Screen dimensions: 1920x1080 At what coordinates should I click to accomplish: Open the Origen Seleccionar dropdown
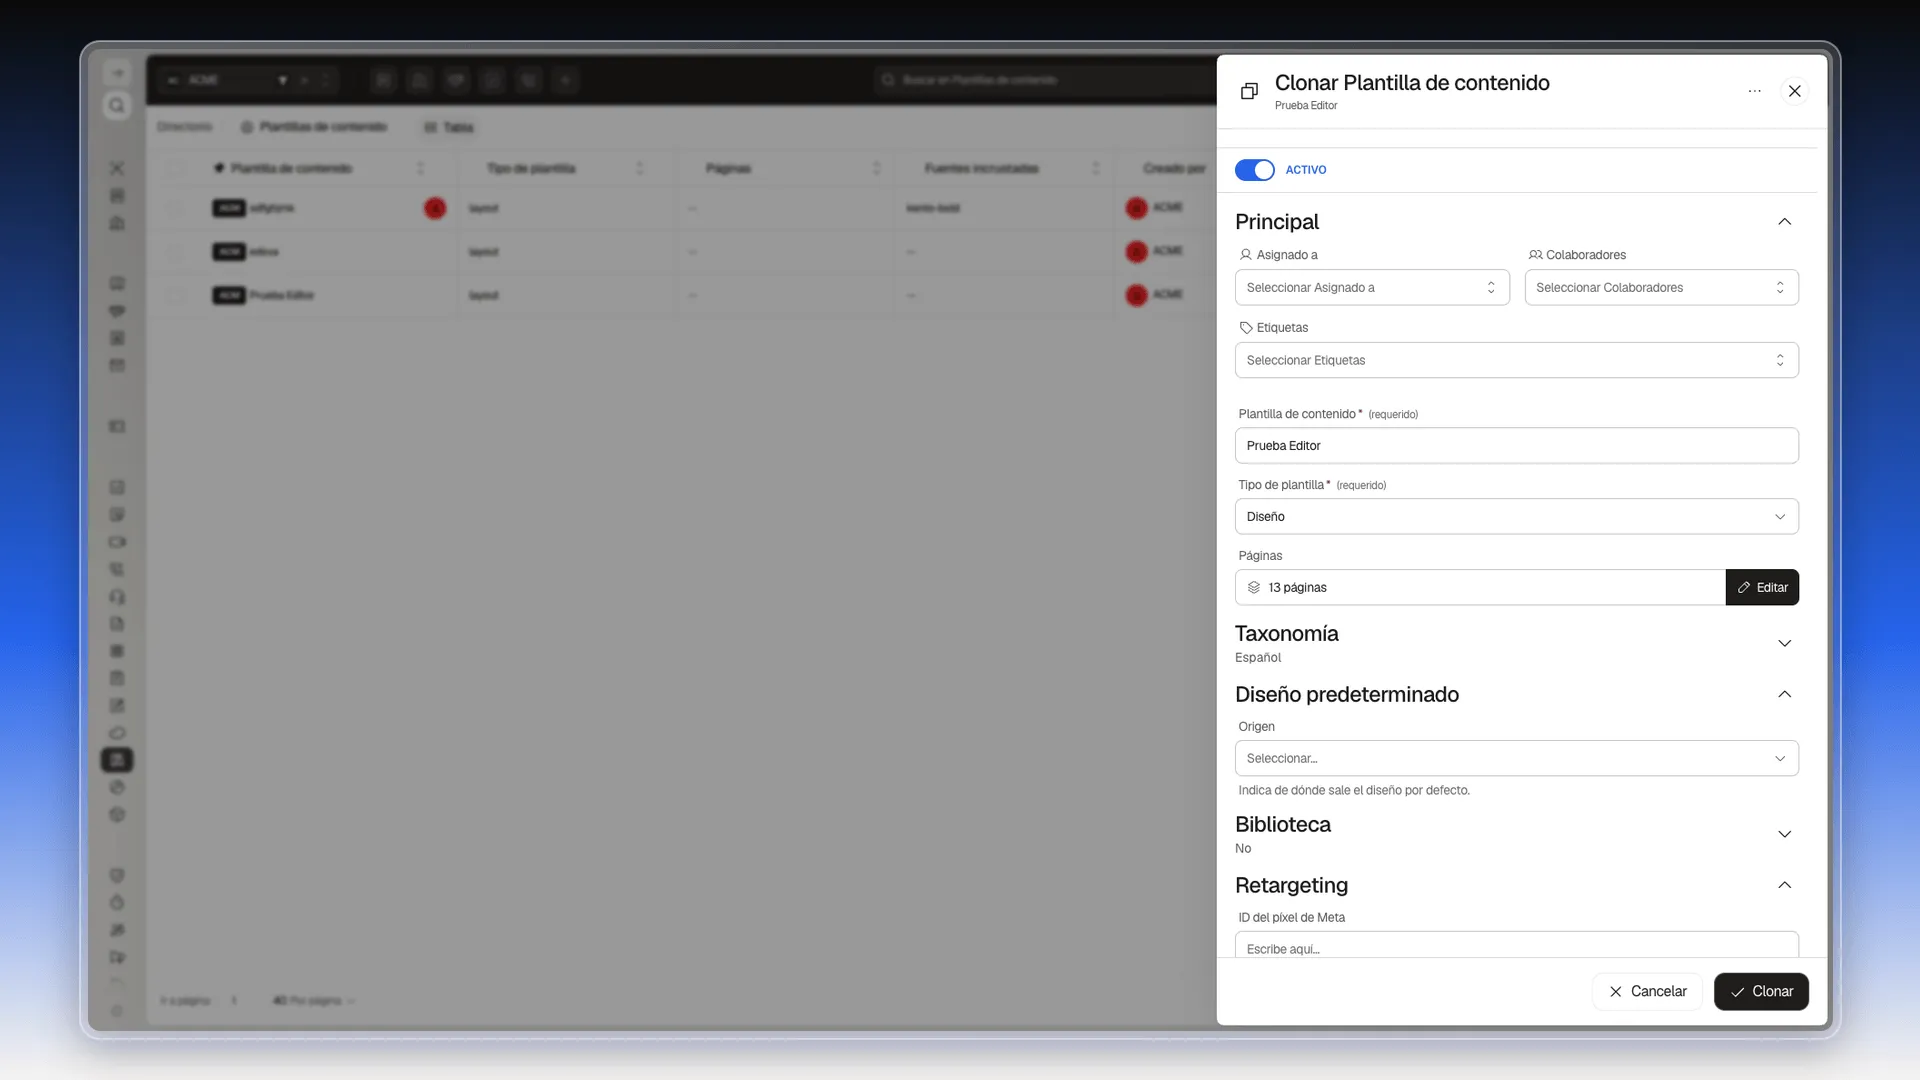click(1516, 759)
